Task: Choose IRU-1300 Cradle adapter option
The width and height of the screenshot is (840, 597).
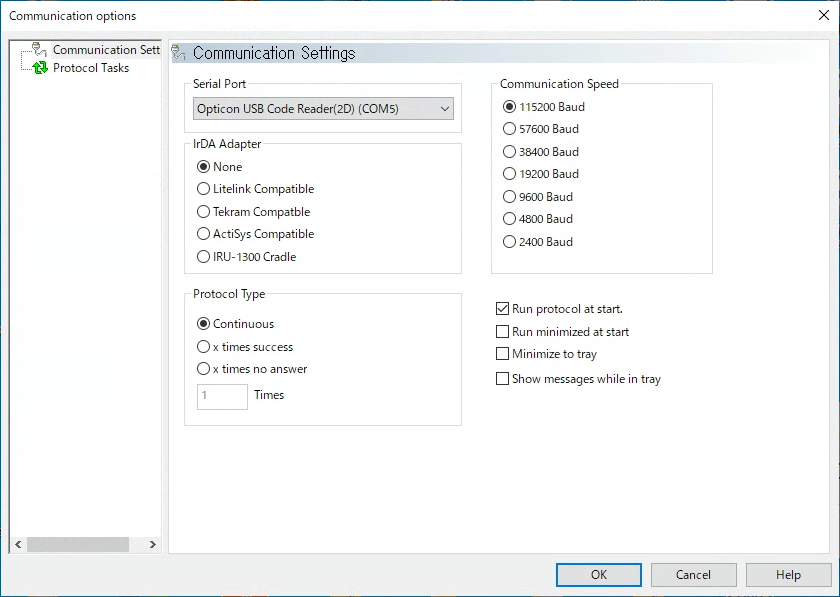Action: [246, 257]
